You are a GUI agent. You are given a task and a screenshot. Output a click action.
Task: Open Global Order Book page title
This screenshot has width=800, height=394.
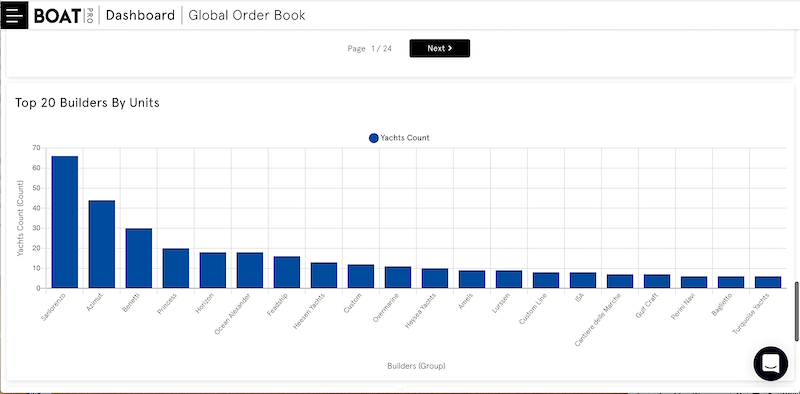pos(247,15)
